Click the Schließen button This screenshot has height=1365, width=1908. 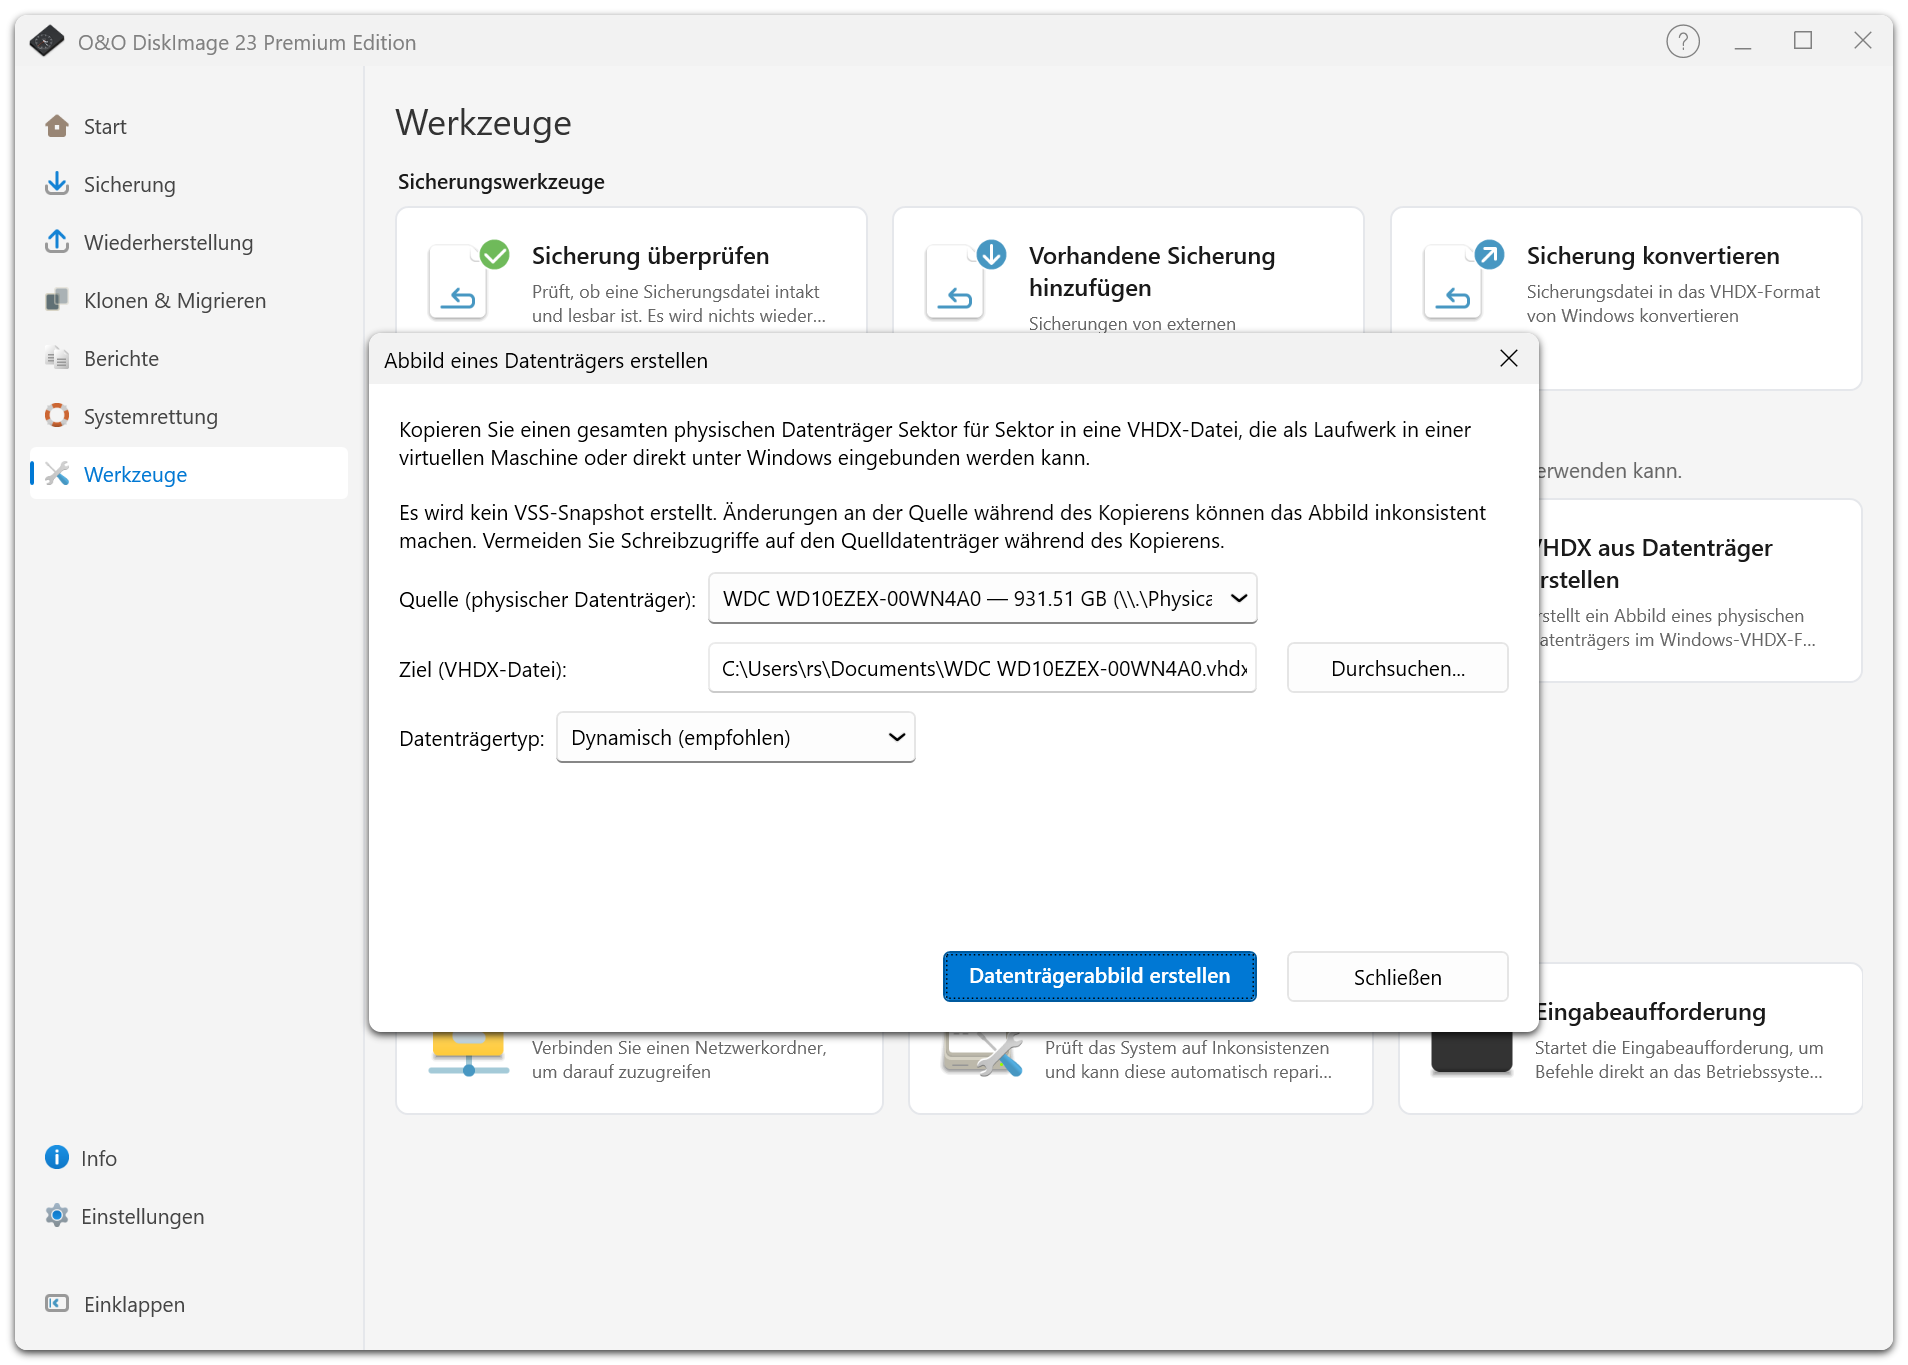pos(1397,977)
